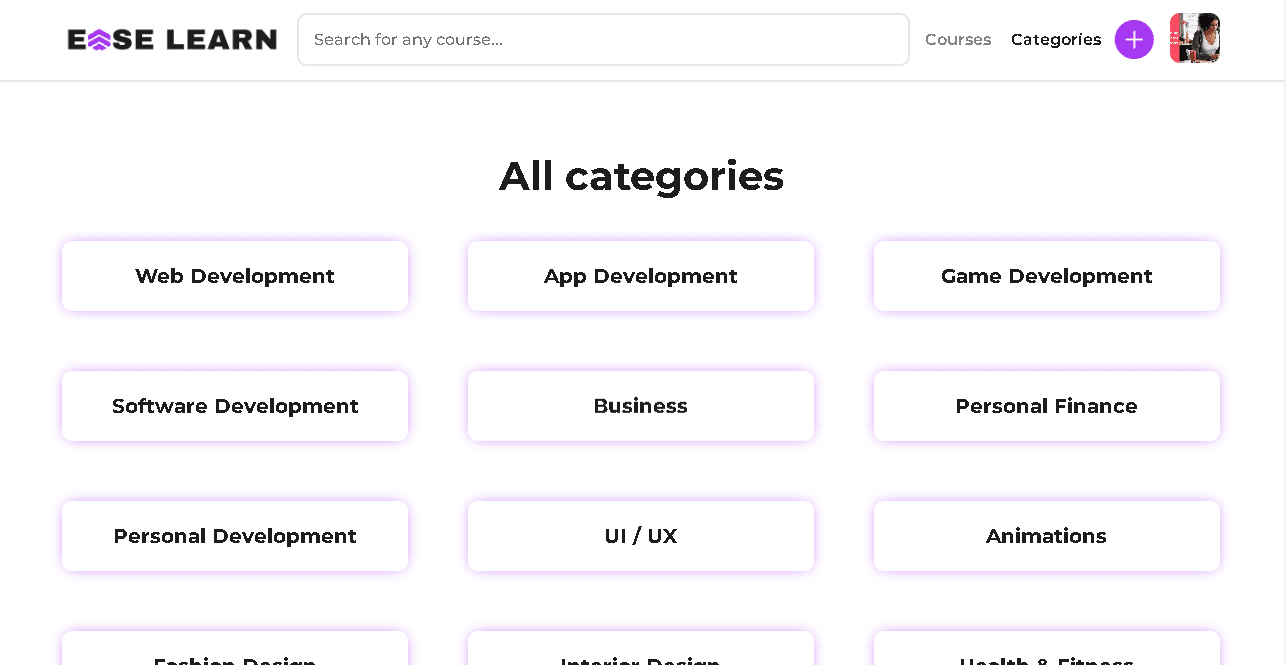Image resolution: width=1286 pixels, height=665 pixels.
Task: Click the Ease Learn logo
Action: pos(172,39)
